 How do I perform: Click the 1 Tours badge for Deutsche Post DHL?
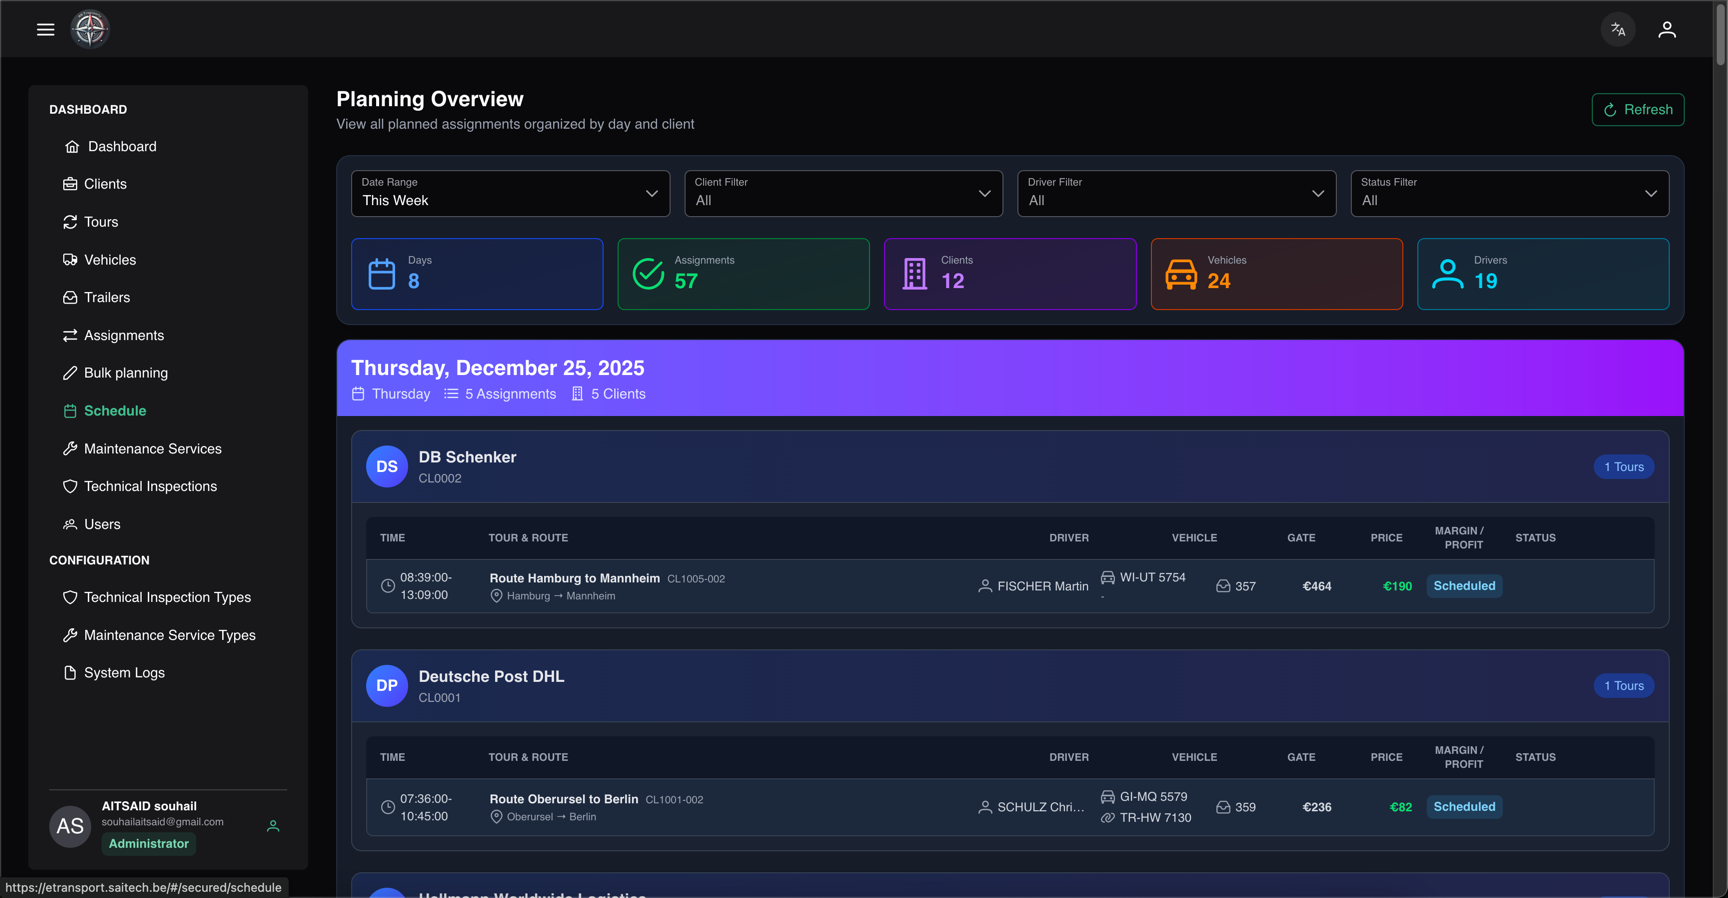coord(1624,686)
